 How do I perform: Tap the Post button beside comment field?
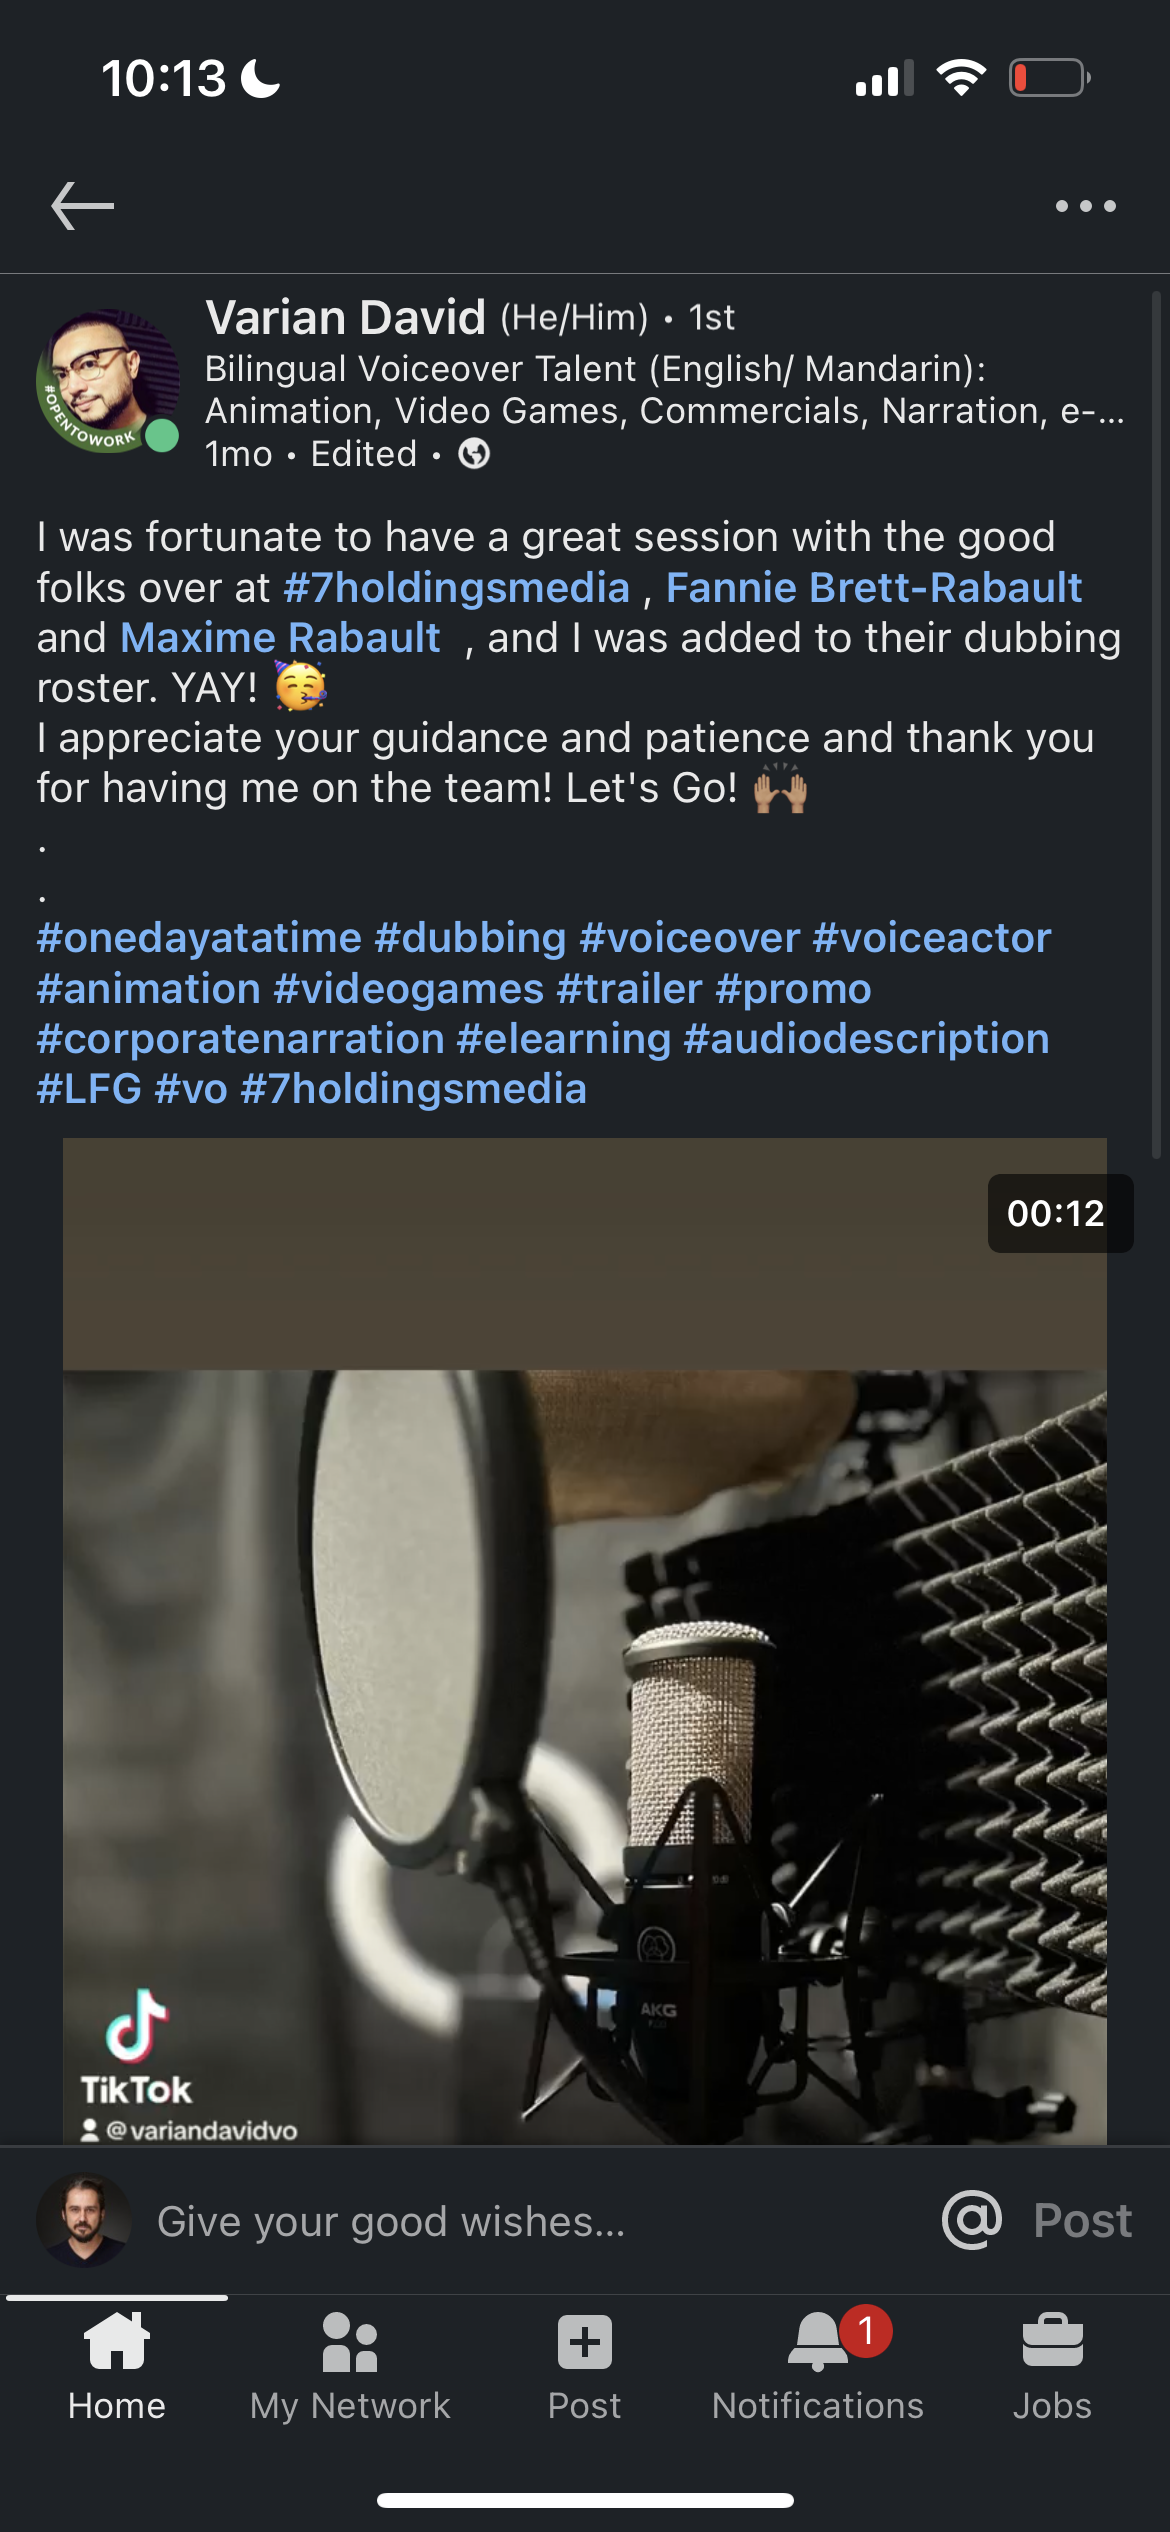(1082, 2220)
